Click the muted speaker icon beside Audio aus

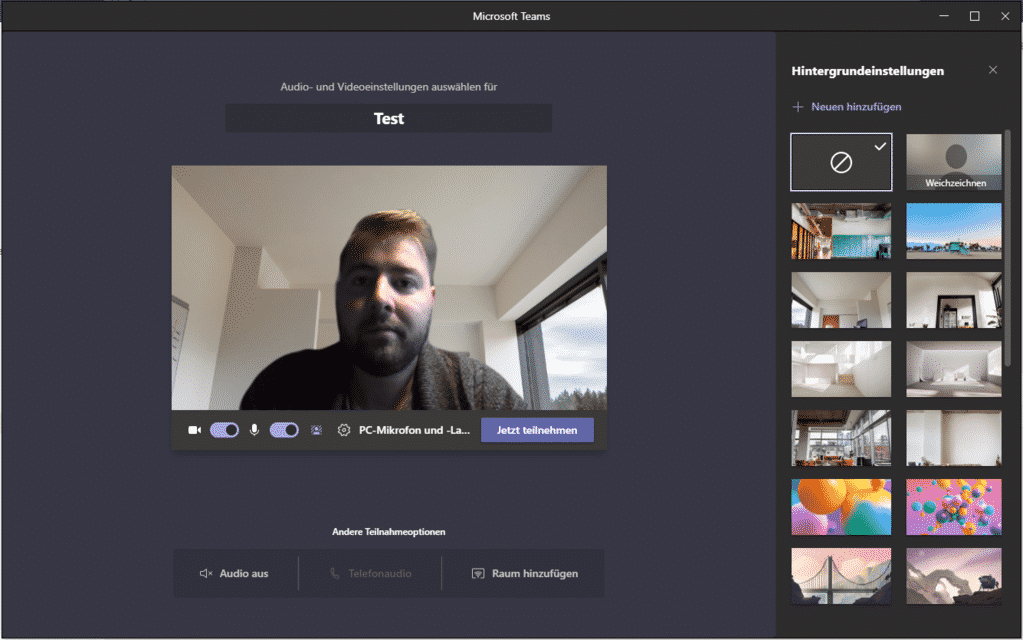(x=206, y=573)
